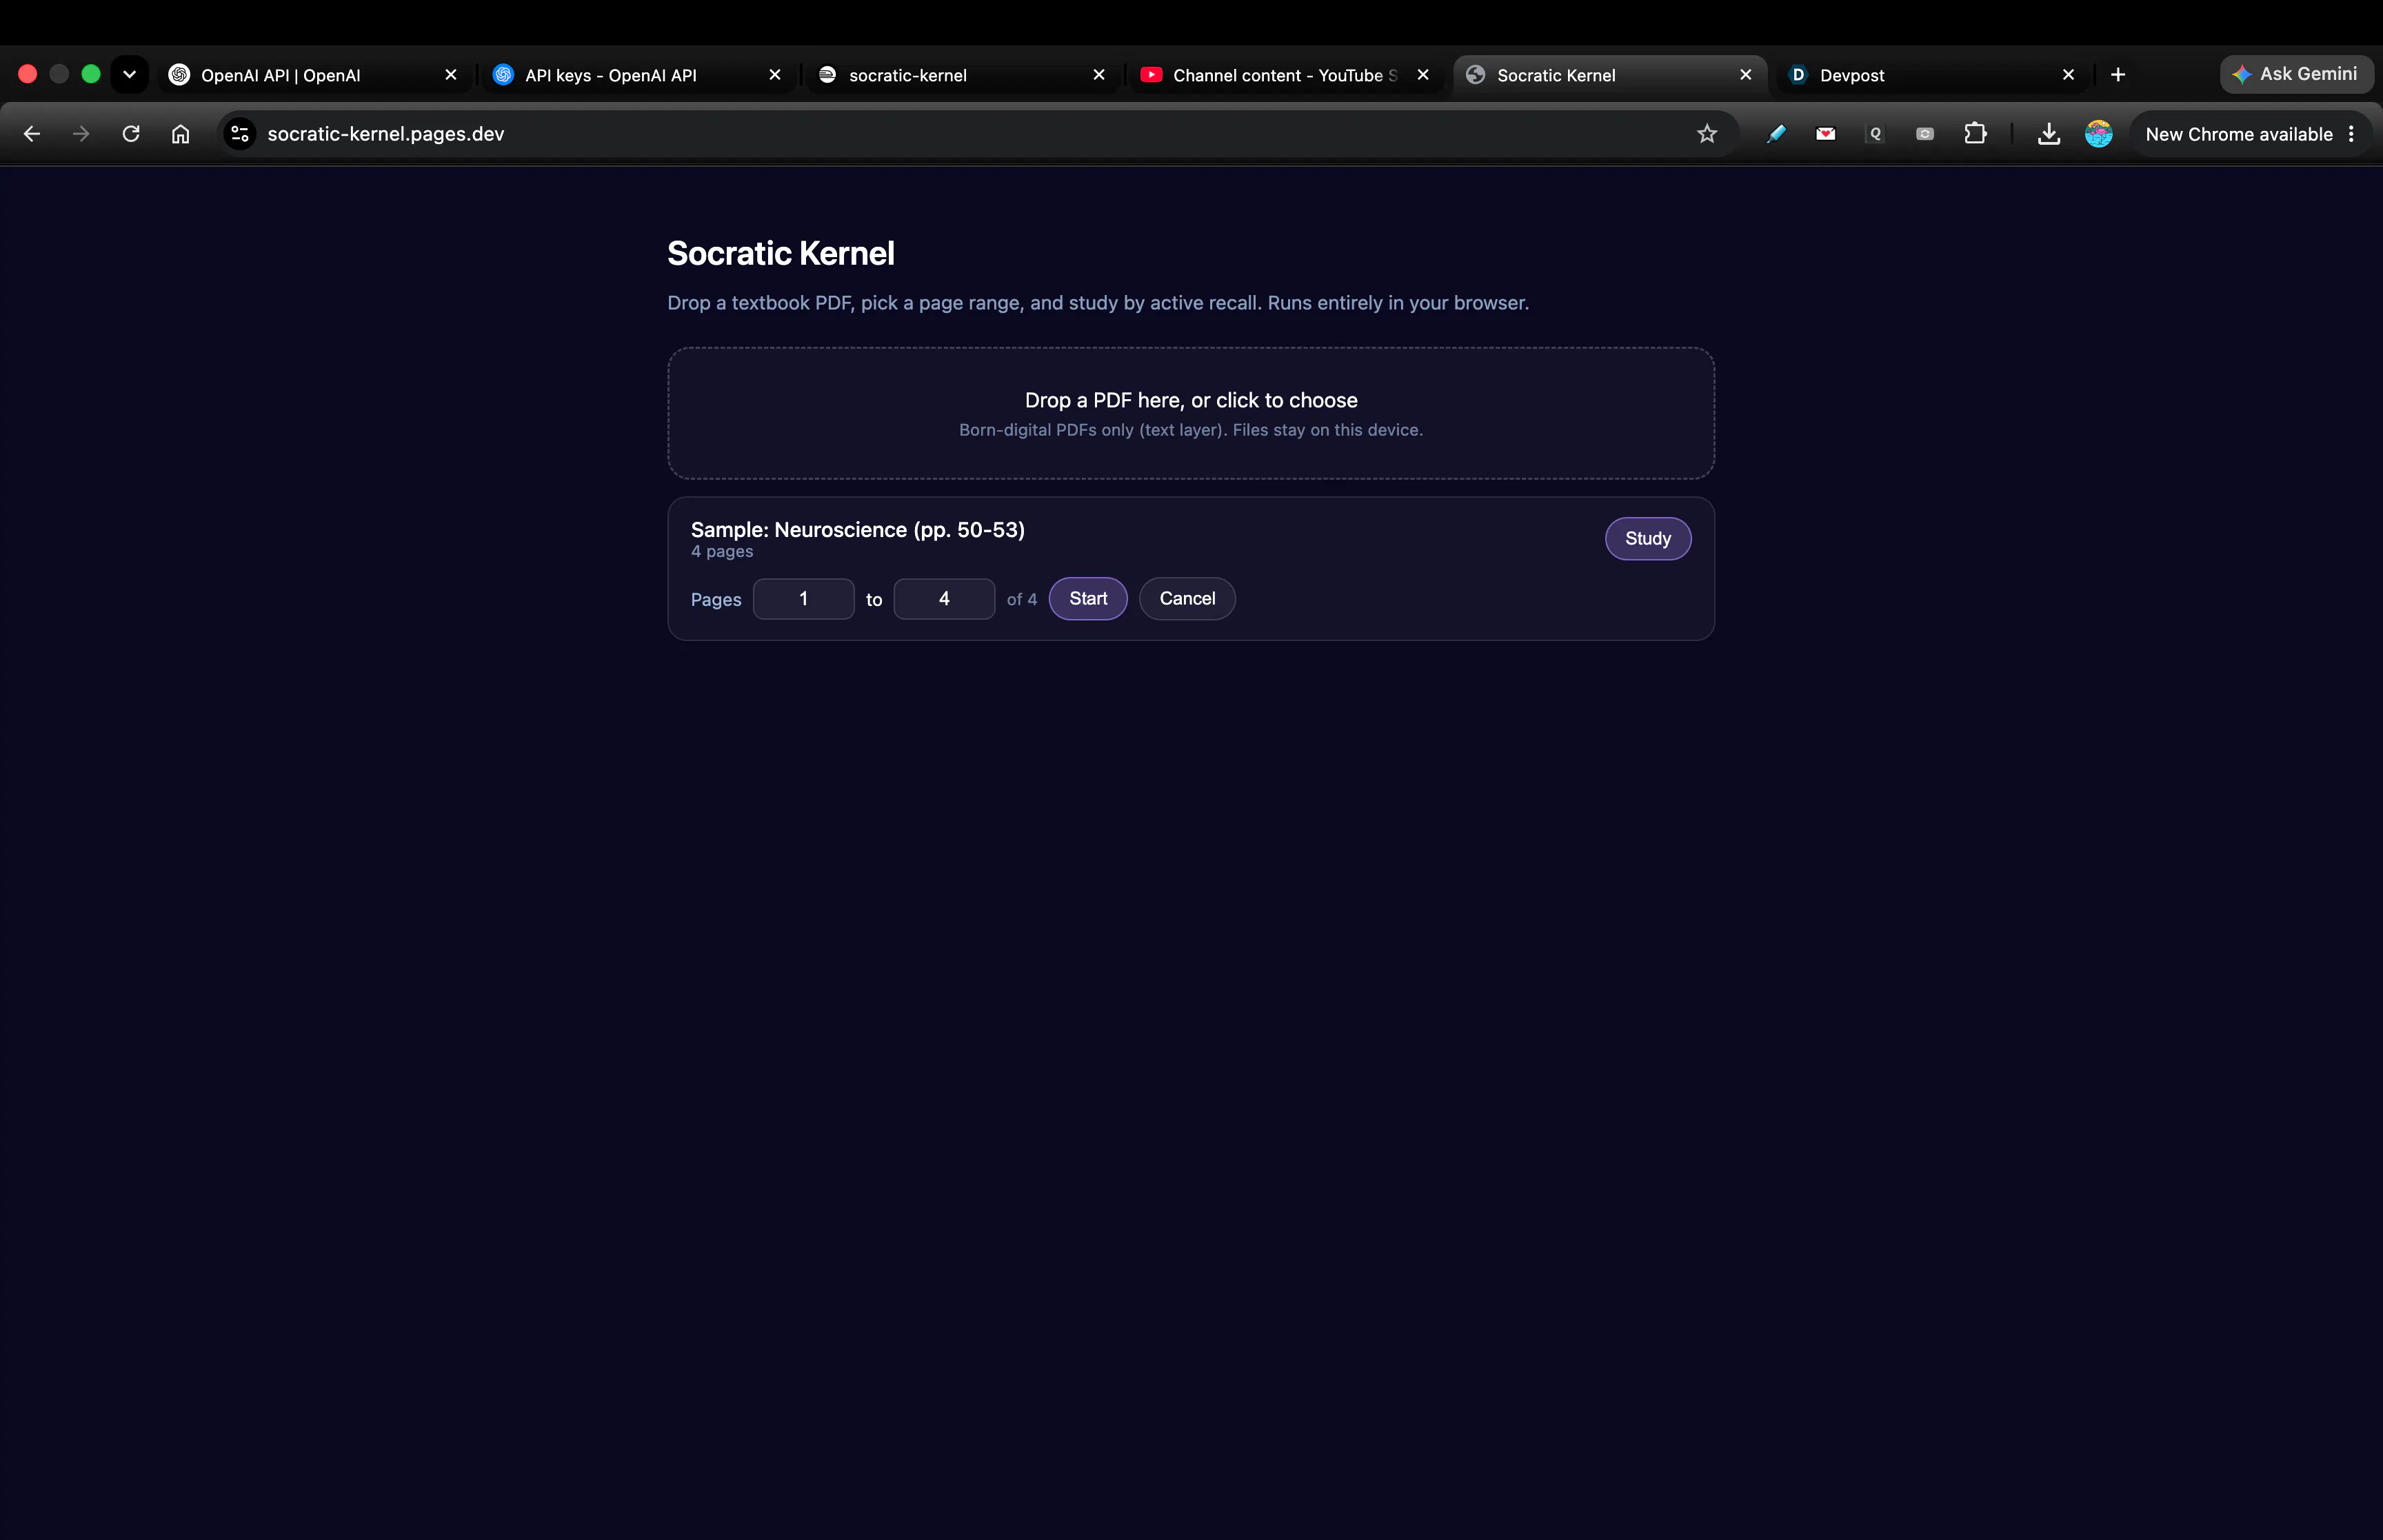Reload the Socratic Kernel page

pyautogui.click(x=131, y=134)
